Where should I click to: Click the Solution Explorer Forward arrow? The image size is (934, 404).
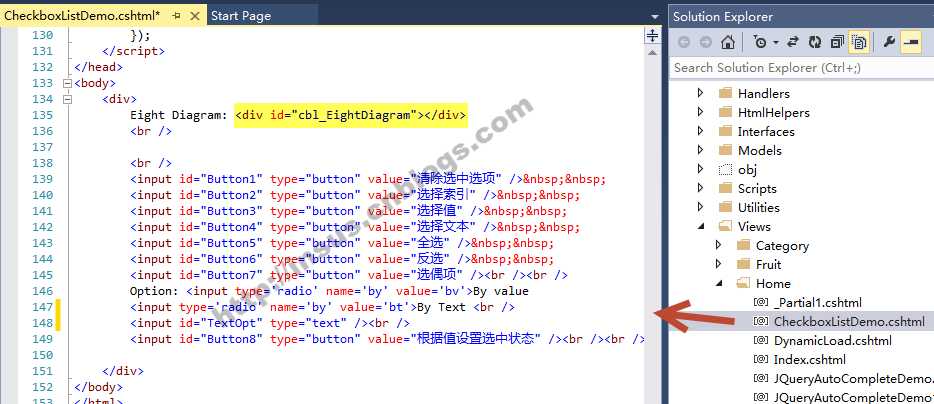[x=705, y=42]
